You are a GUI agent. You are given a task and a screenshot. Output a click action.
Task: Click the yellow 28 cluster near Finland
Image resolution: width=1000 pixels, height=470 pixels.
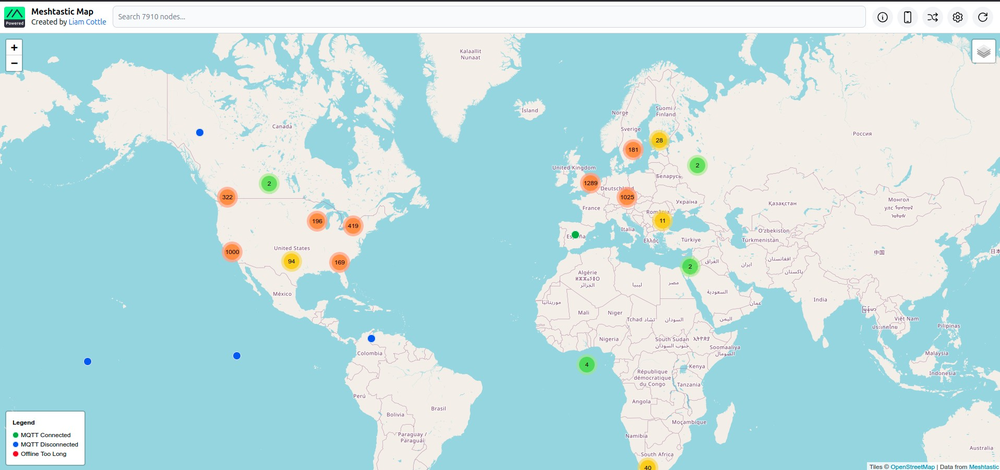[x=659, y=140]
